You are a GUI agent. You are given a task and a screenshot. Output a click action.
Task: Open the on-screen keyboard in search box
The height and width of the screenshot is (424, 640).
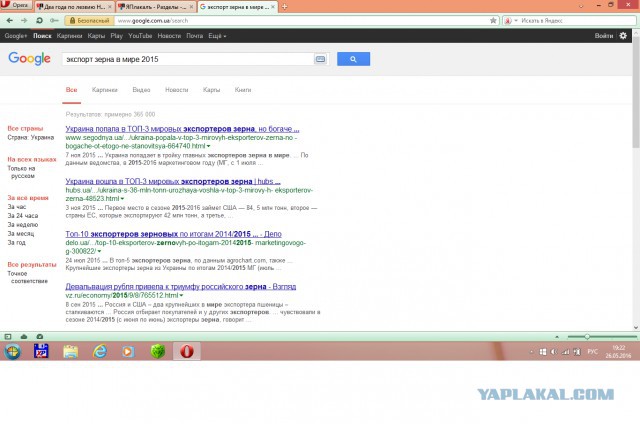pyautogui.click(x=320, y=59)
